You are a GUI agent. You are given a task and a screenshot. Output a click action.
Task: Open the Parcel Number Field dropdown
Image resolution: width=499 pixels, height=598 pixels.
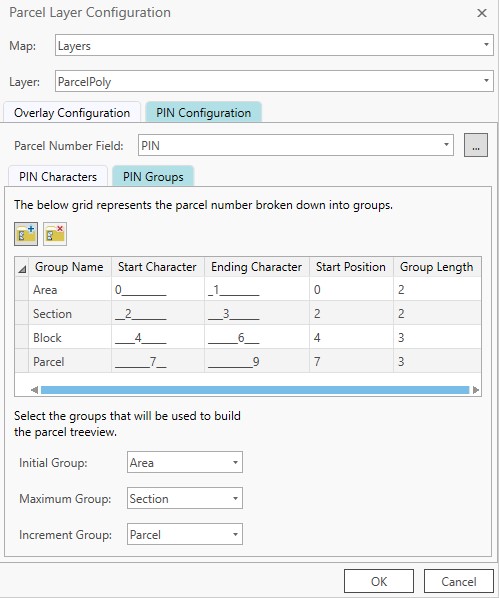point(296,145)
